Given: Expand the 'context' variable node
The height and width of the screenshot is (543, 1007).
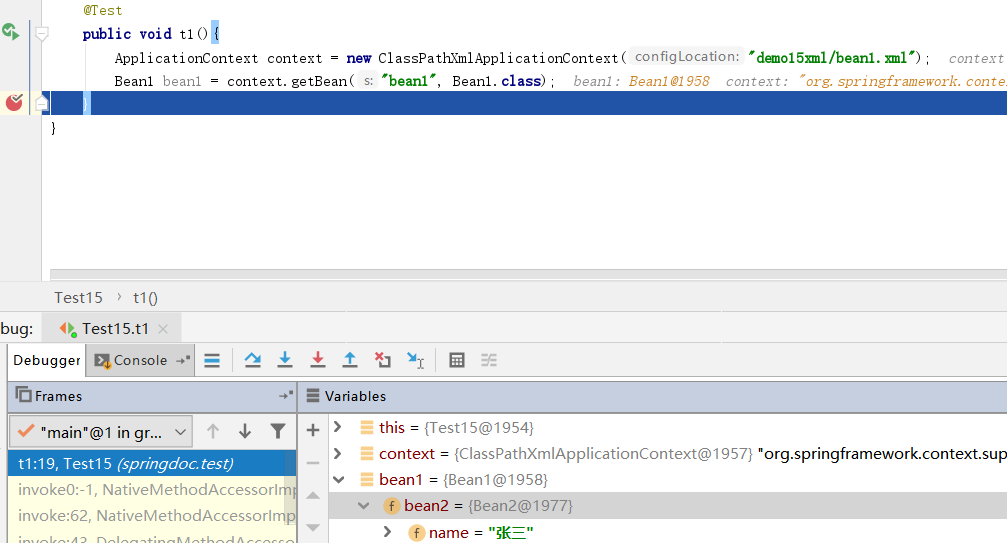Looking at the screenshot, I should [338, 453].
